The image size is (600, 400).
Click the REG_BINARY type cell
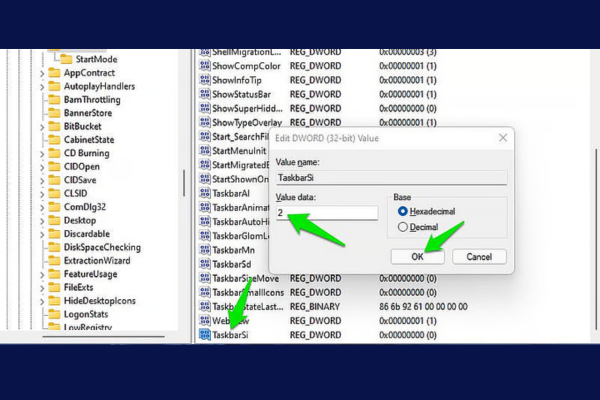315,307
